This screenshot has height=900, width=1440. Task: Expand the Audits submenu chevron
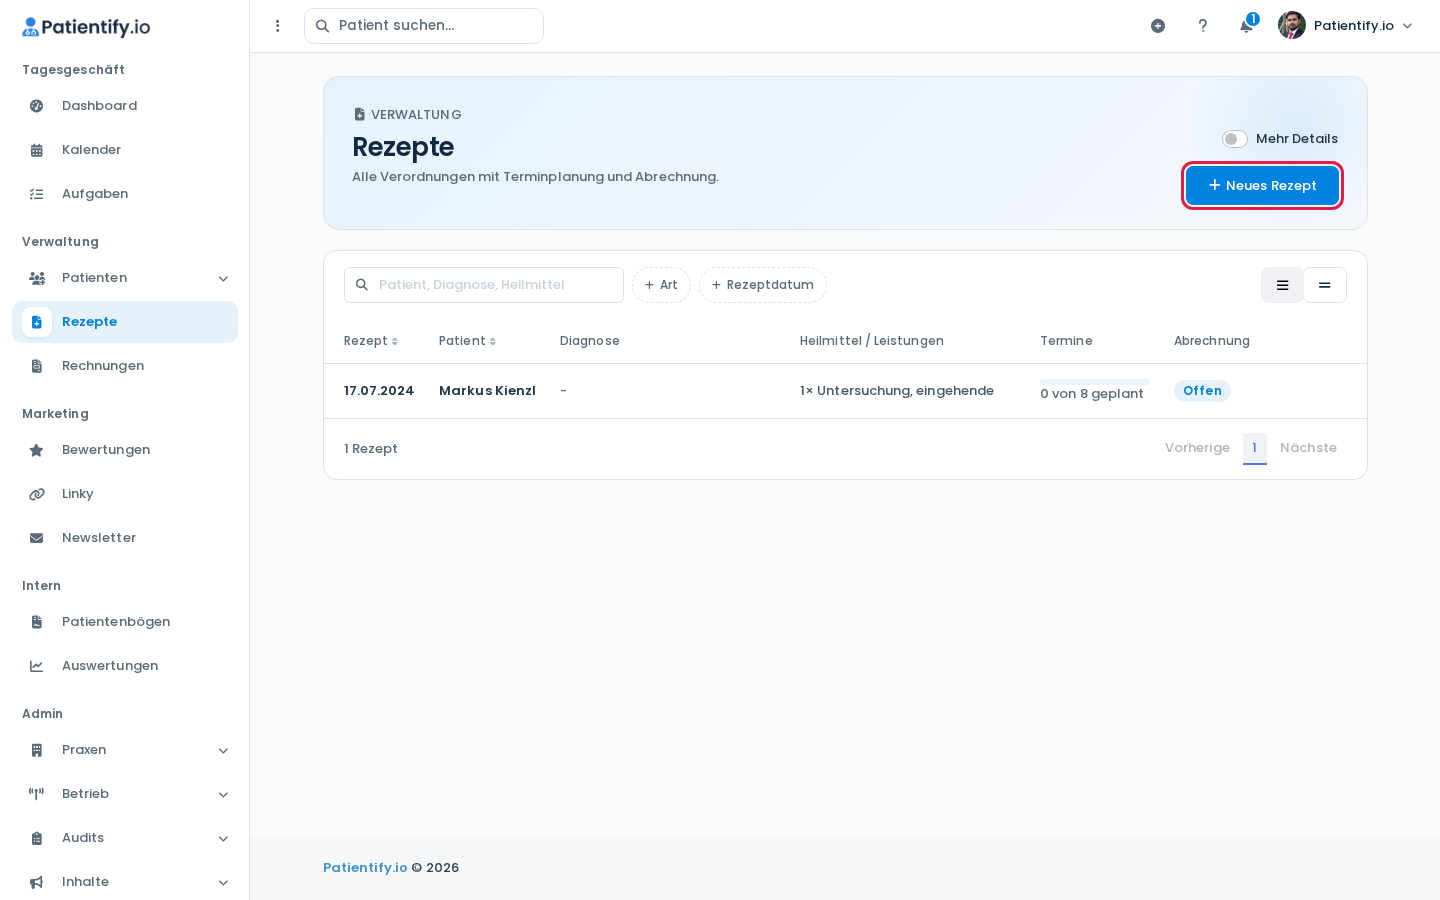pos(223,838)
